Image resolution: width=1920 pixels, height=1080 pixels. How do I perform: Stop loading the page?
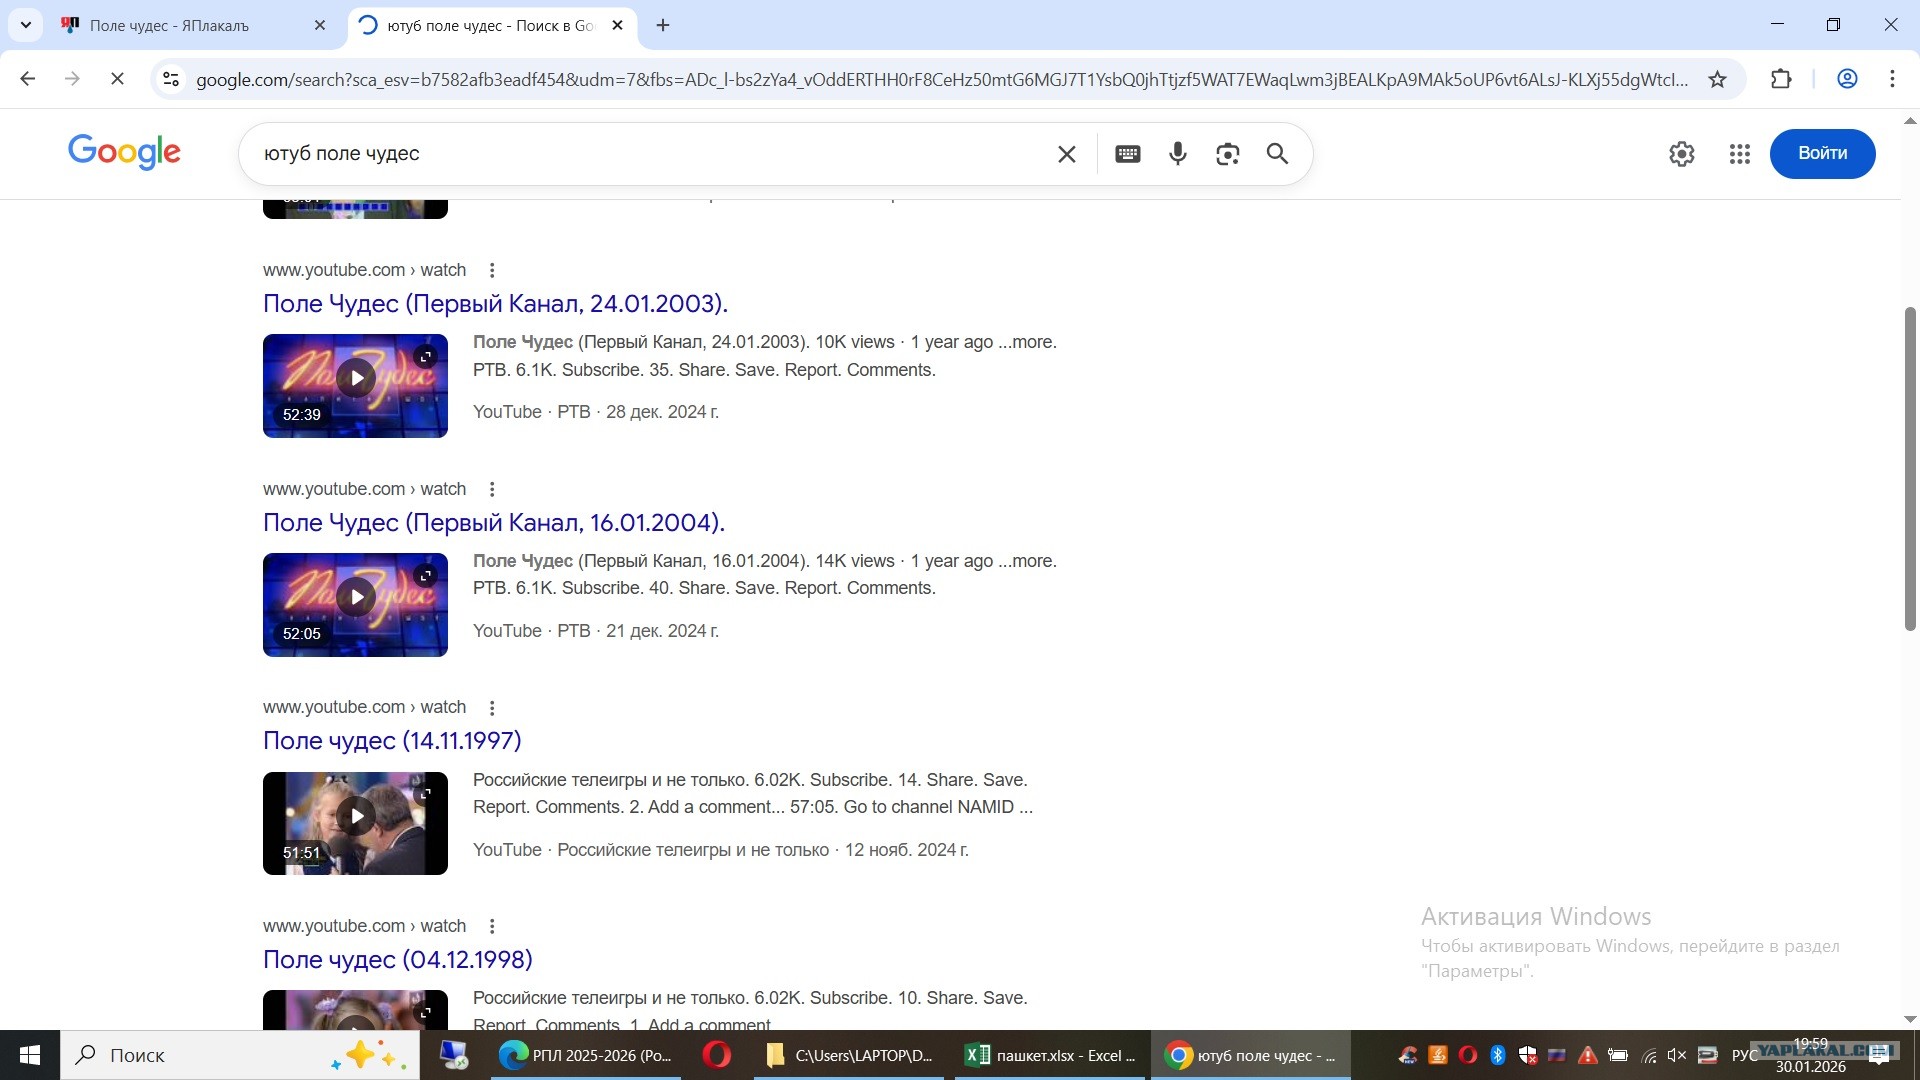[x=117, y=79]
